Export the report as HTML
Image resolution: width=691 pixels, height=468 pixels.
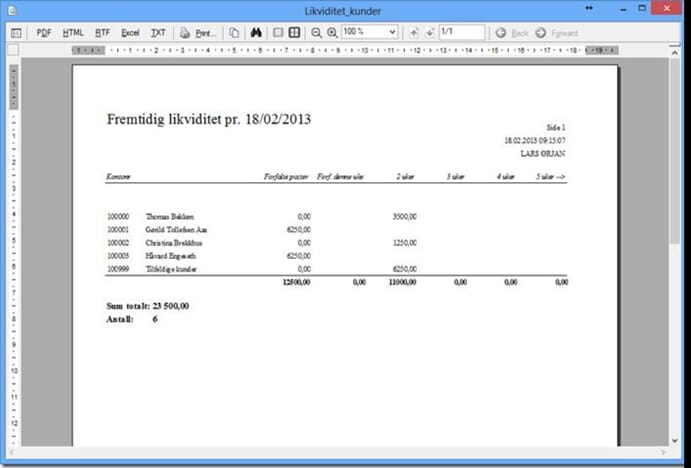[x=73, y=32]
